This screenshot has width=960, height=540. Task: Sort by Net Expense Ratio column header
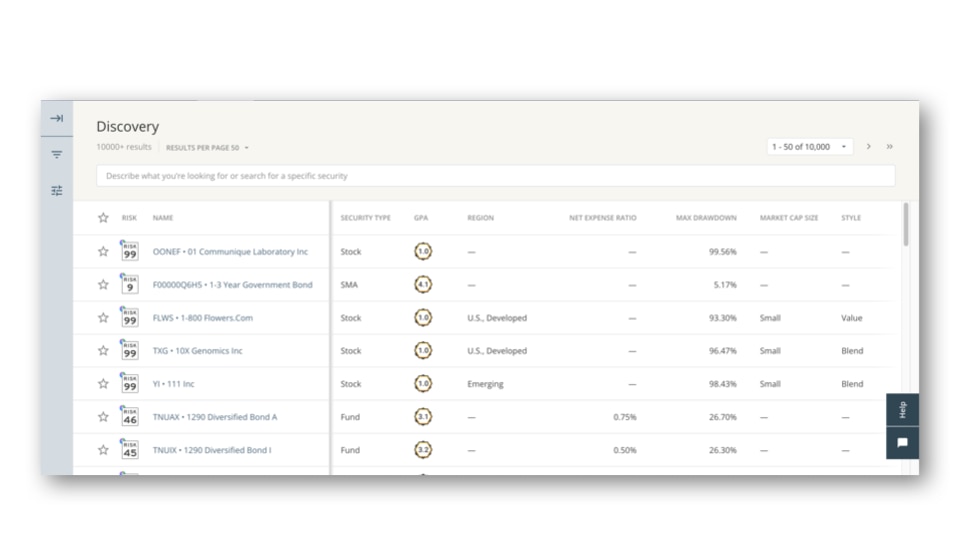click(x=602, y=218)
